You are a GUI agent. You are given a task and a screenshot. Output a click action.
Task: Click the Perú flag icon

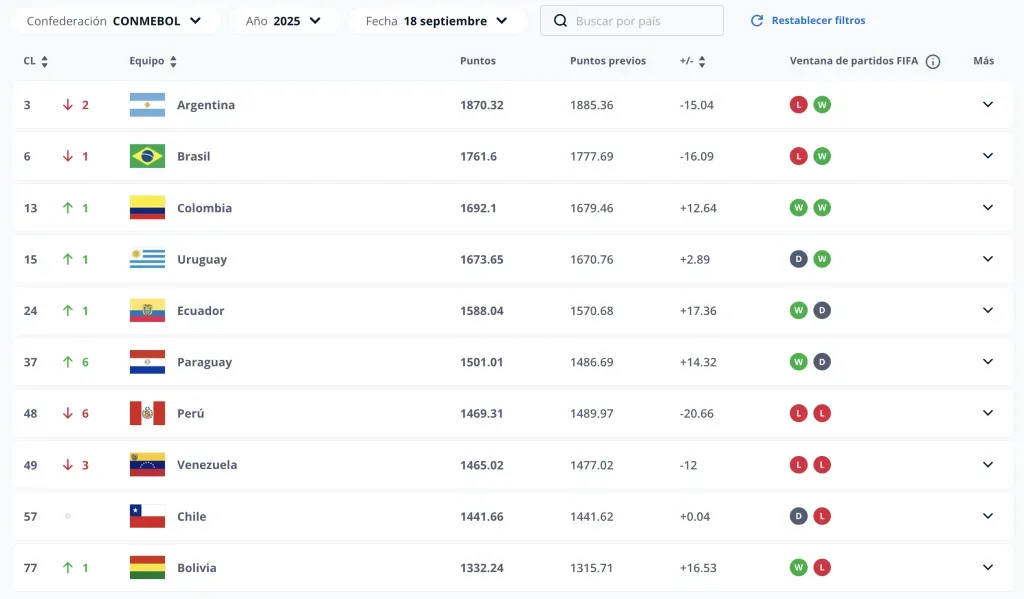pyautogui.click(x=147, y=413)
